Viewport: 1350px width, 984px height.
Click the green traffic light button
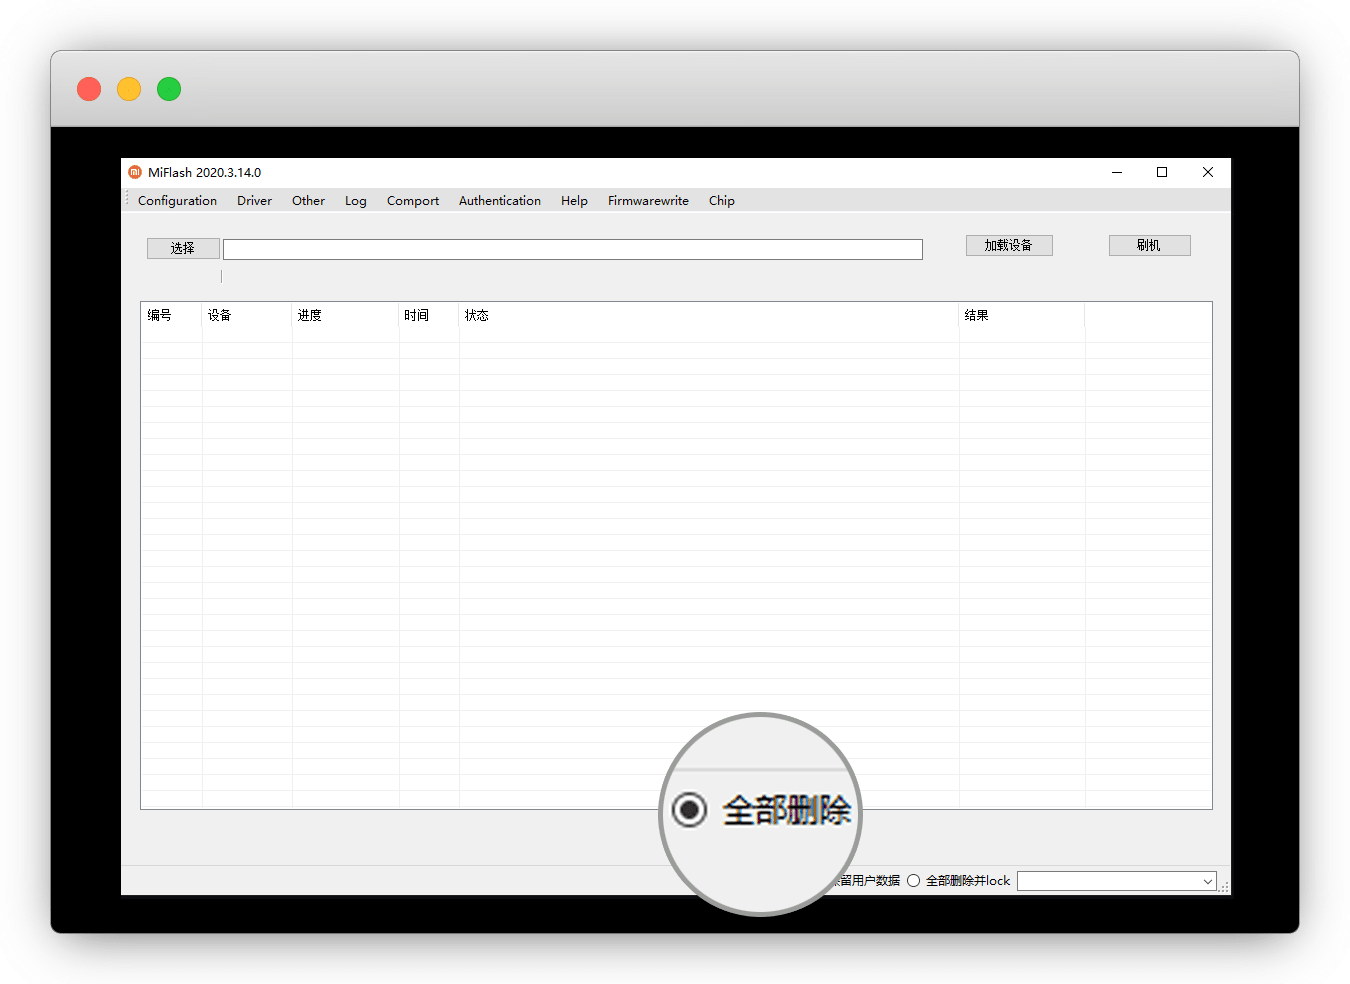click(x=169, y=89)
